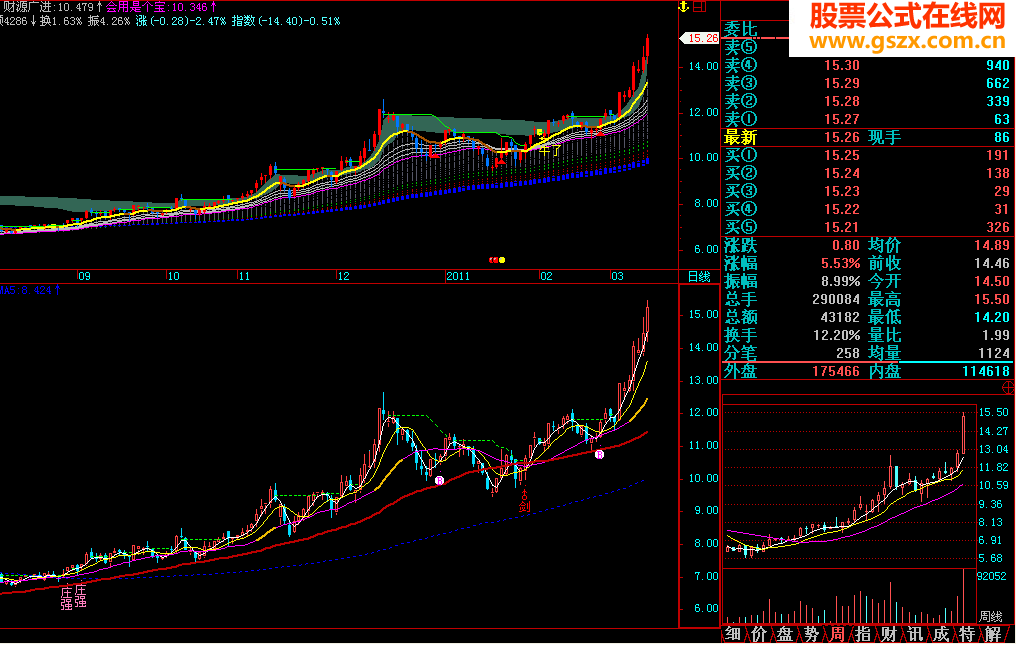The height and width of the screenshot is (645, 1017).
Task: Click the 外盘 value 175466
Action: [837, 372]
